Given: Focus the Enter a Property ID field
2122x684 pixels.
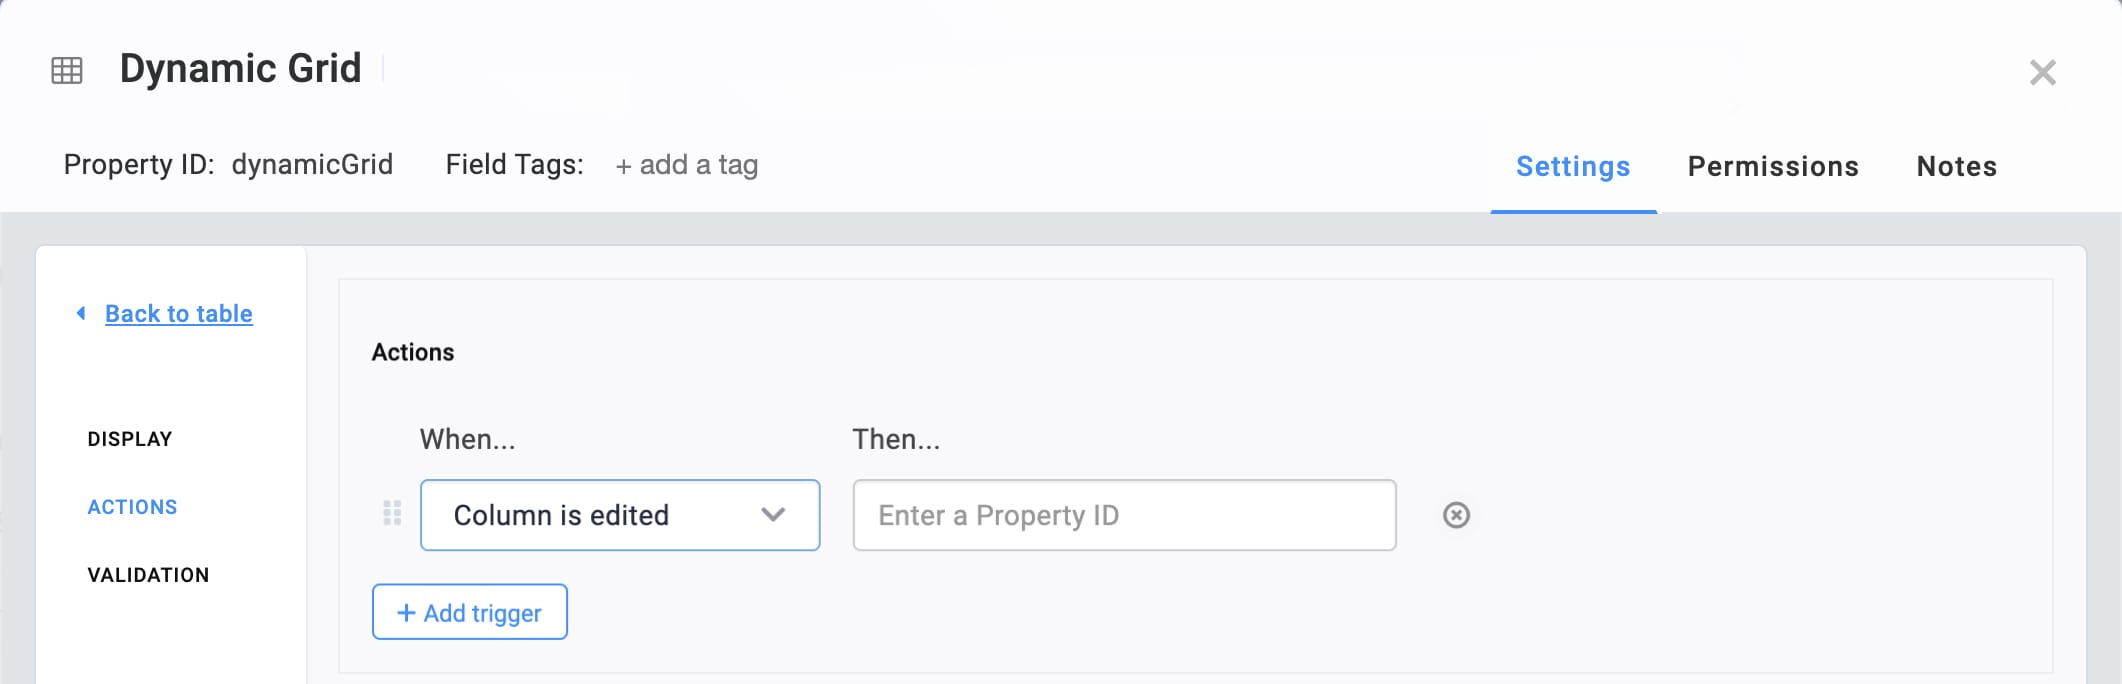Looking at the screenshot, I should 1124,515.
